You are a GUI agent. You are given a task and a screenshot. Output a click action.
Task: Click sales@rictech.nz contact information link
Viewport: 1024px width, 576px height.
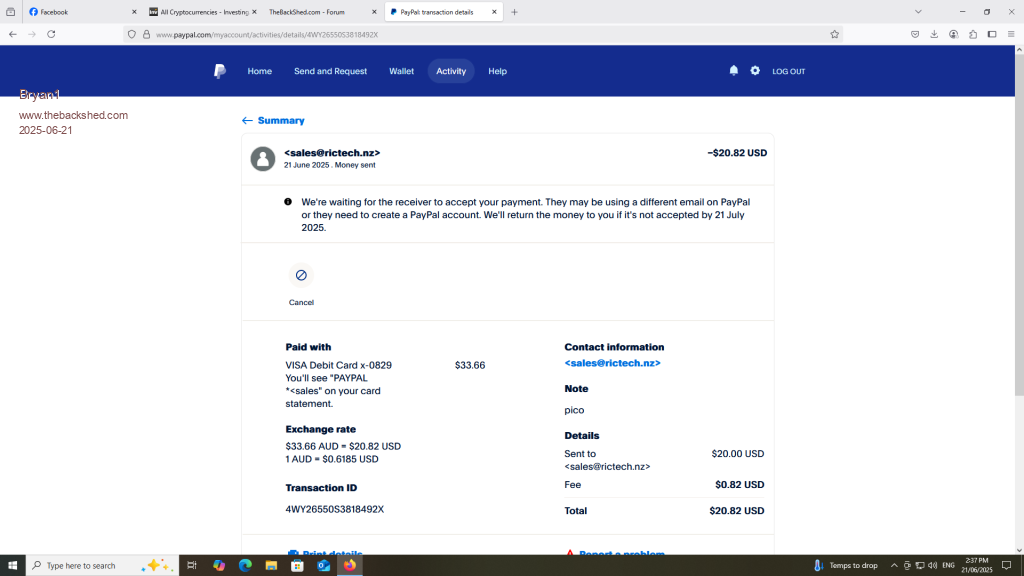tap(612, 363)
